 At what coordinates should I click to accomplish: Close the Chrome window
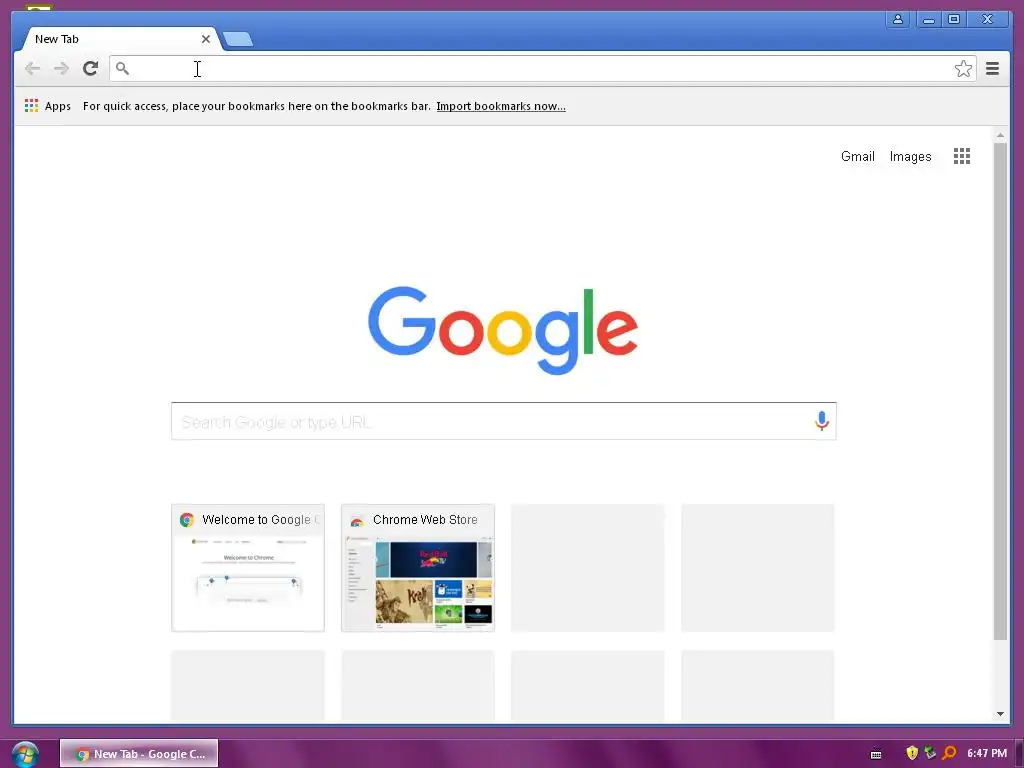pos(987,20)
